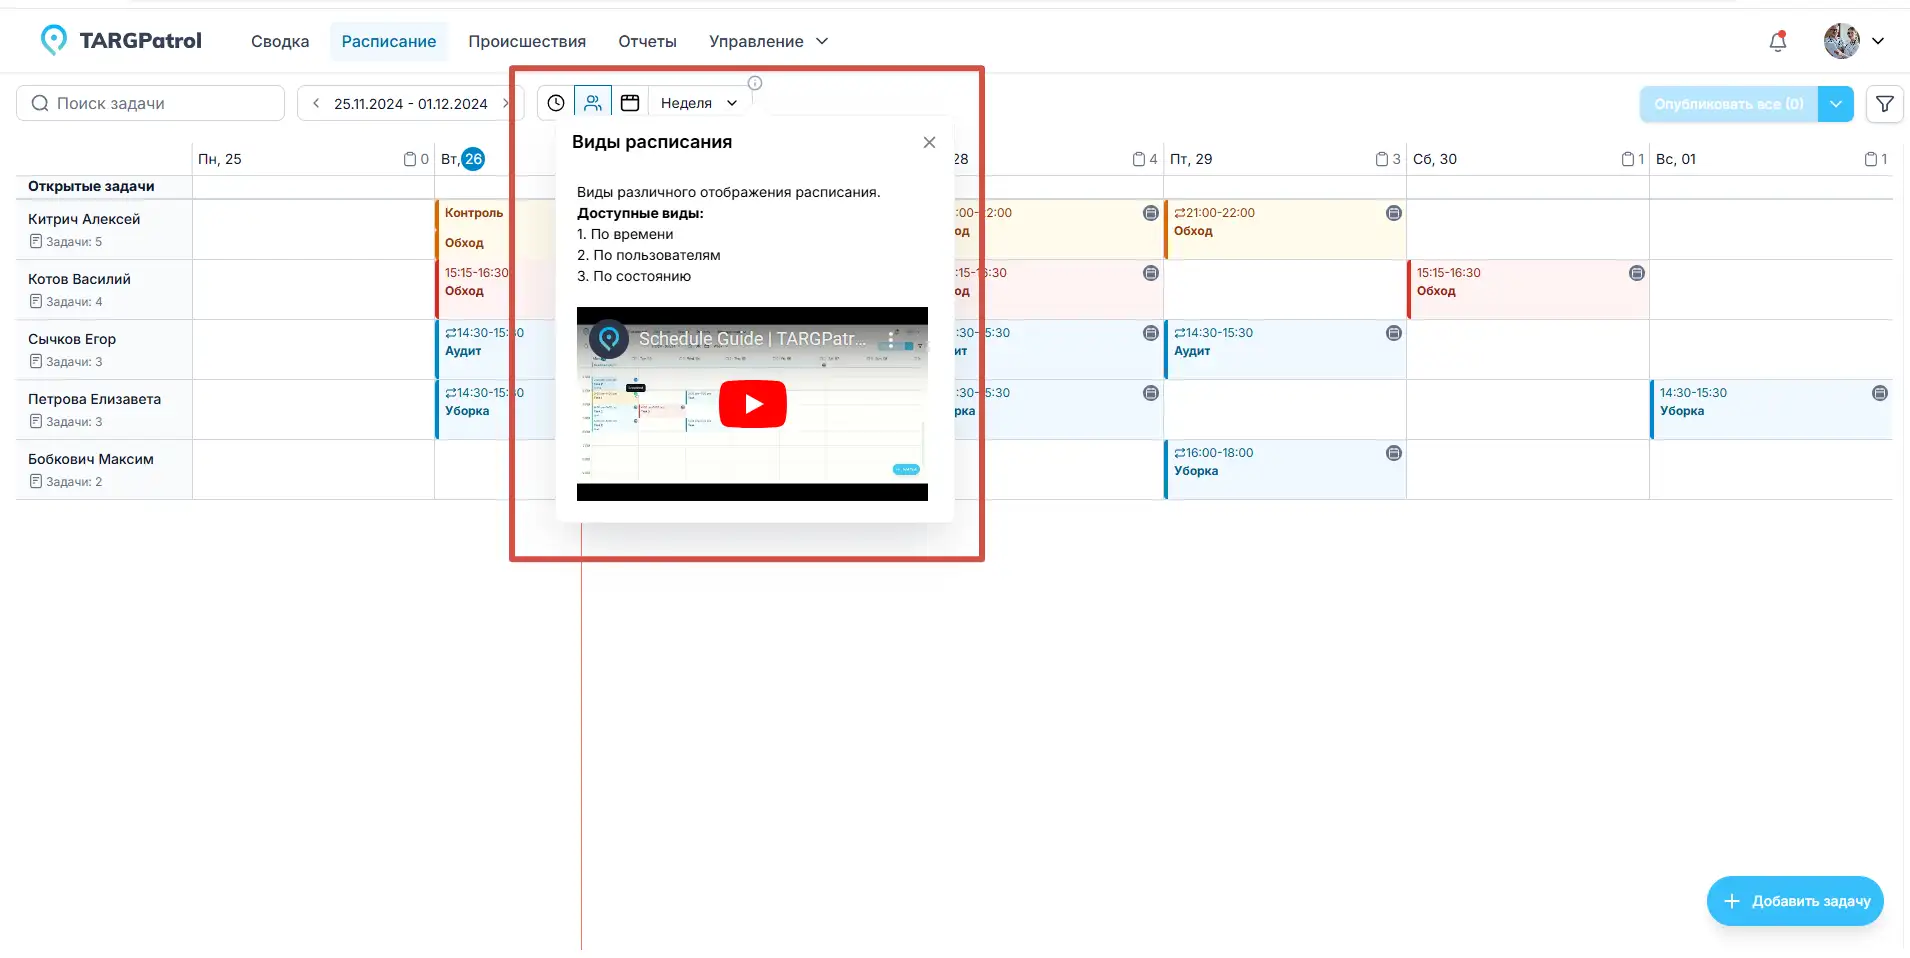Open the dropdown arrow beside Опубликовать все
The image size is (1910, 958).
1836,104
